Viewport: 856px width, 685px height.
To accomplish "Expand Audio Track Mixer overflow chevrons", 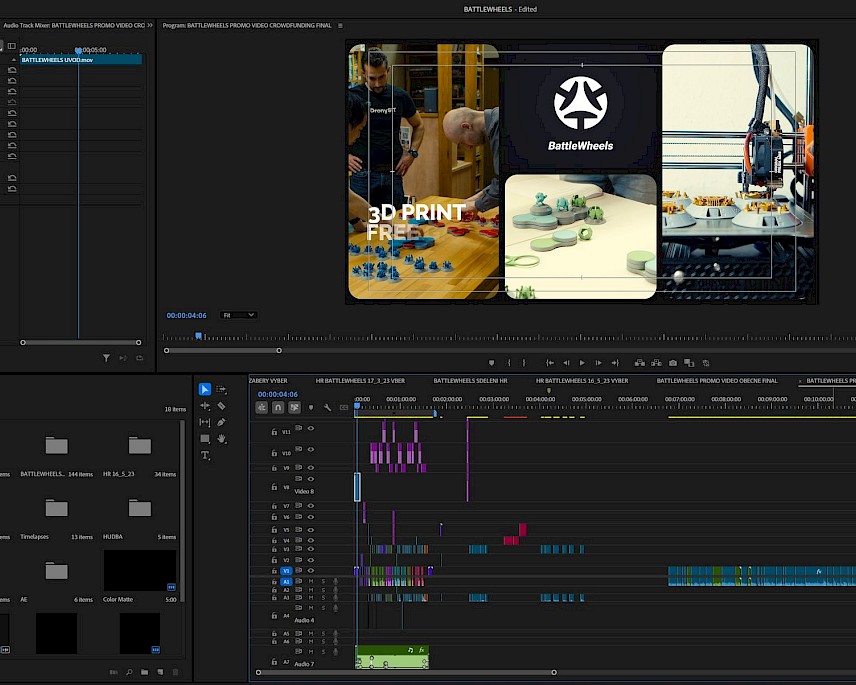I will coord(150,25).
